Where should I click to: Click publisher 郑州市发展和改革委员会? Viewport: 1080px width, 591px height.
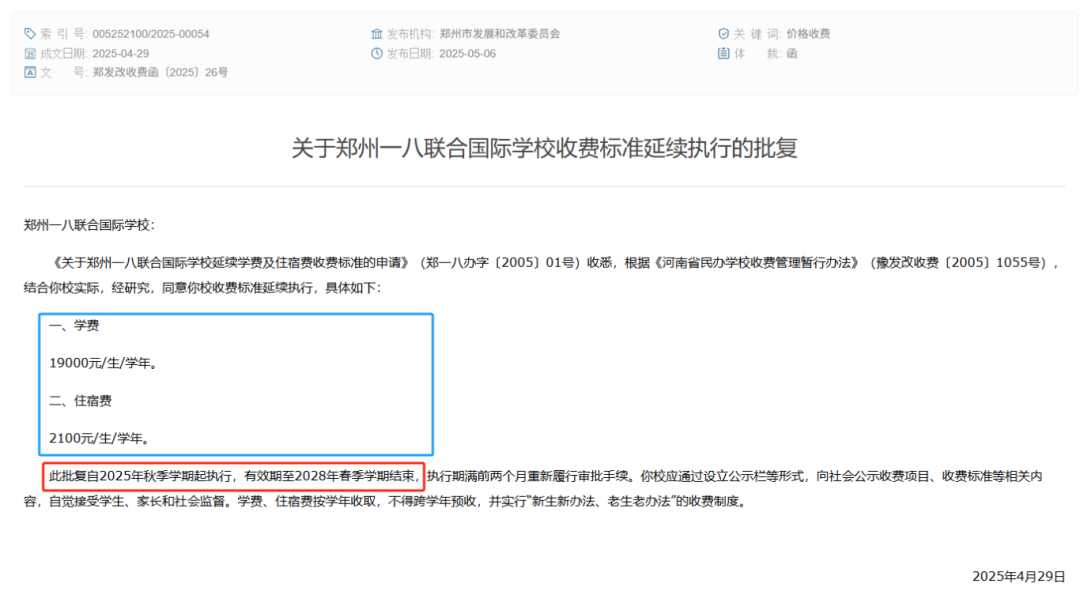(500, 34)
